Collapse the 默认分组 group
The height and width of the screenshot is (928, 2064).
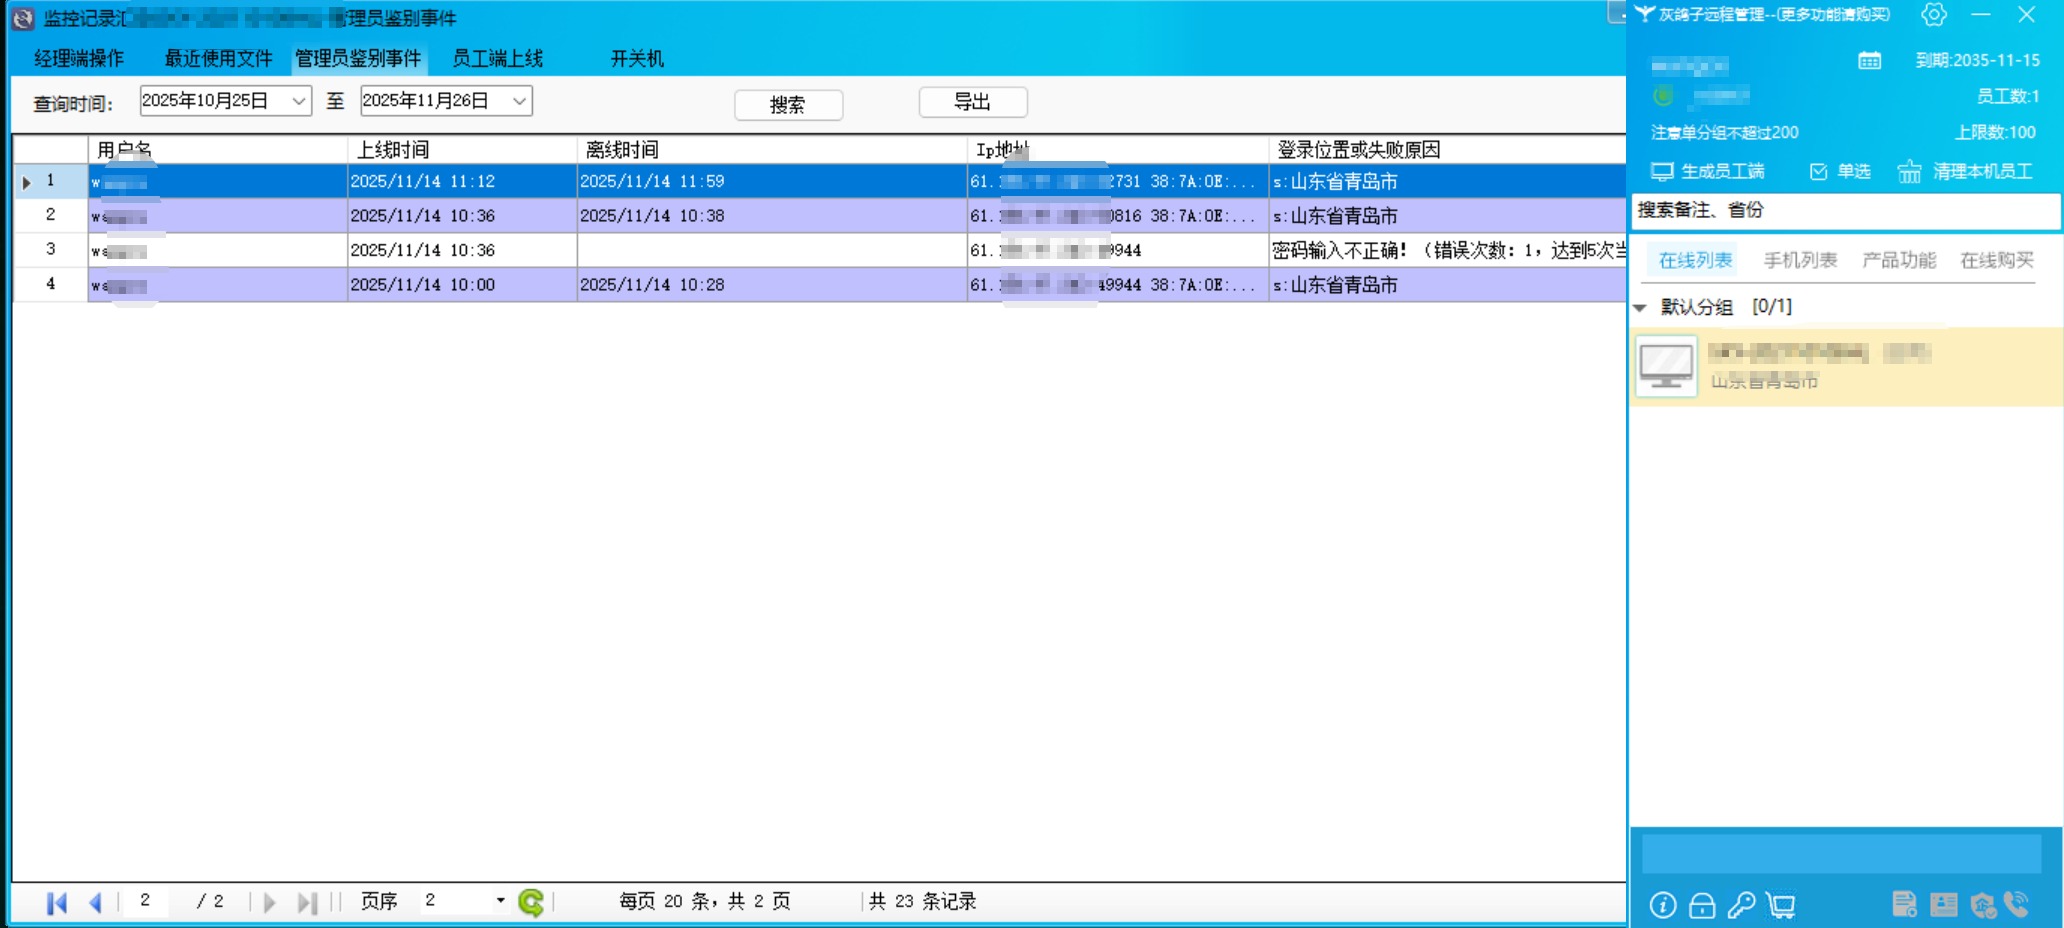(1640, 307)
